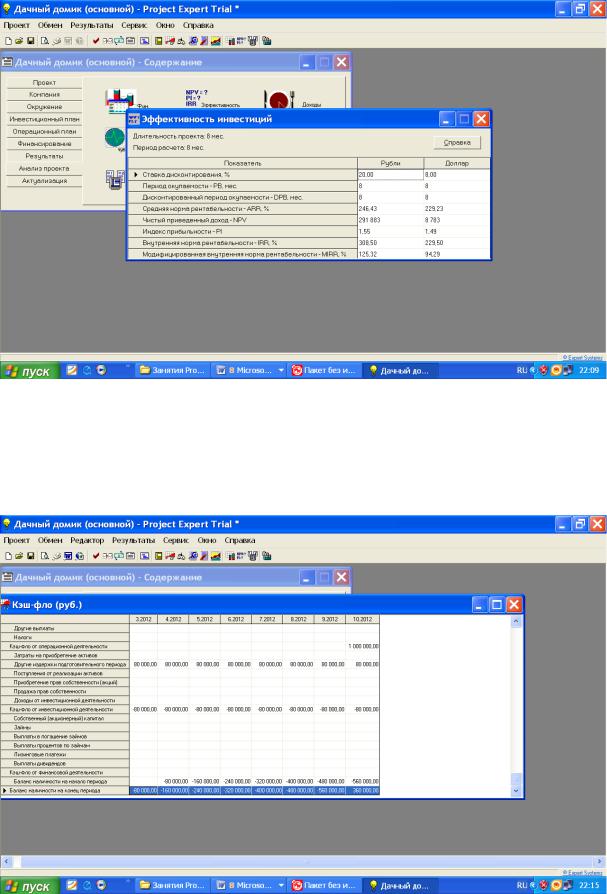The height and width of the screenshot is (894, 607).
Task: Click IRR rubles value 308.50
Action: (x=390, y=243)
